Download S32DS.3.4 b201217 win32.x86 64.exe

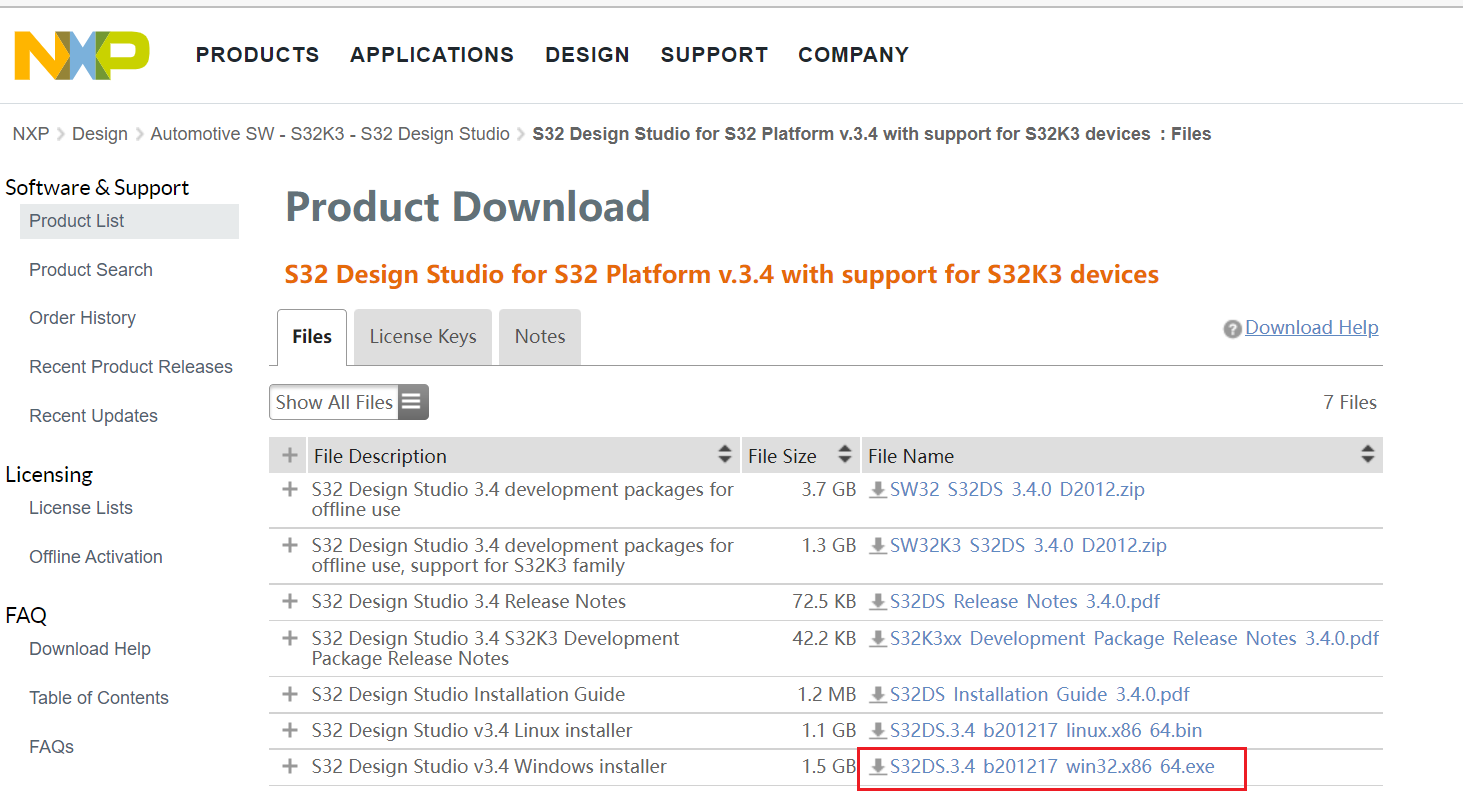point(1052,767)
